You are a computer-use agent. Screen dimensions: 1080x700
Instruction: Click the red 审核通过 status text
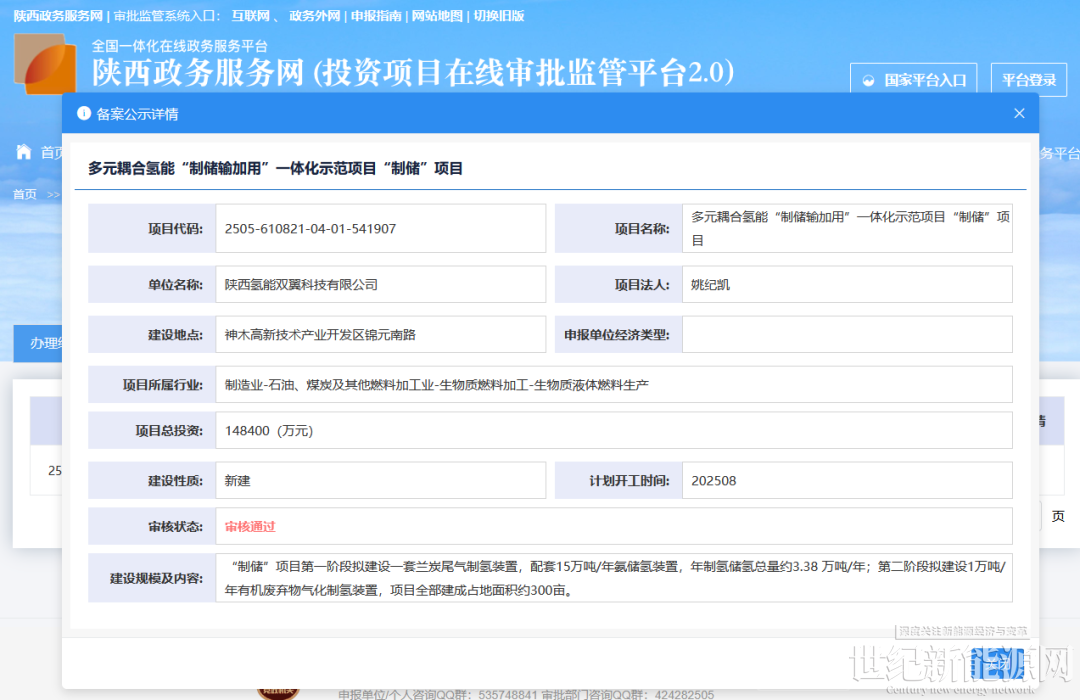tap(250, 526)
